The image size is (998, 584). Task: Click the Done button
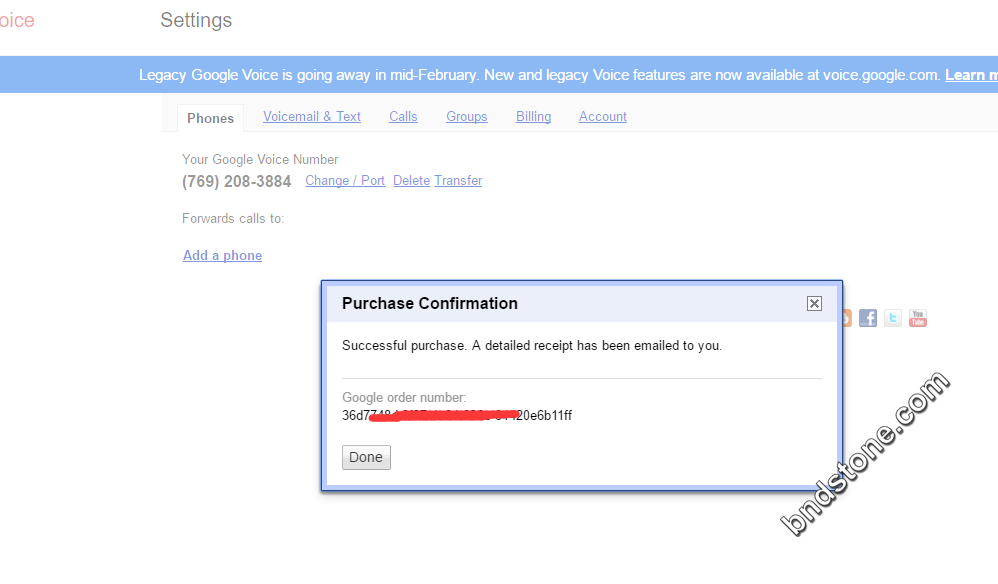pyautogui.click(x=366, y=457)
